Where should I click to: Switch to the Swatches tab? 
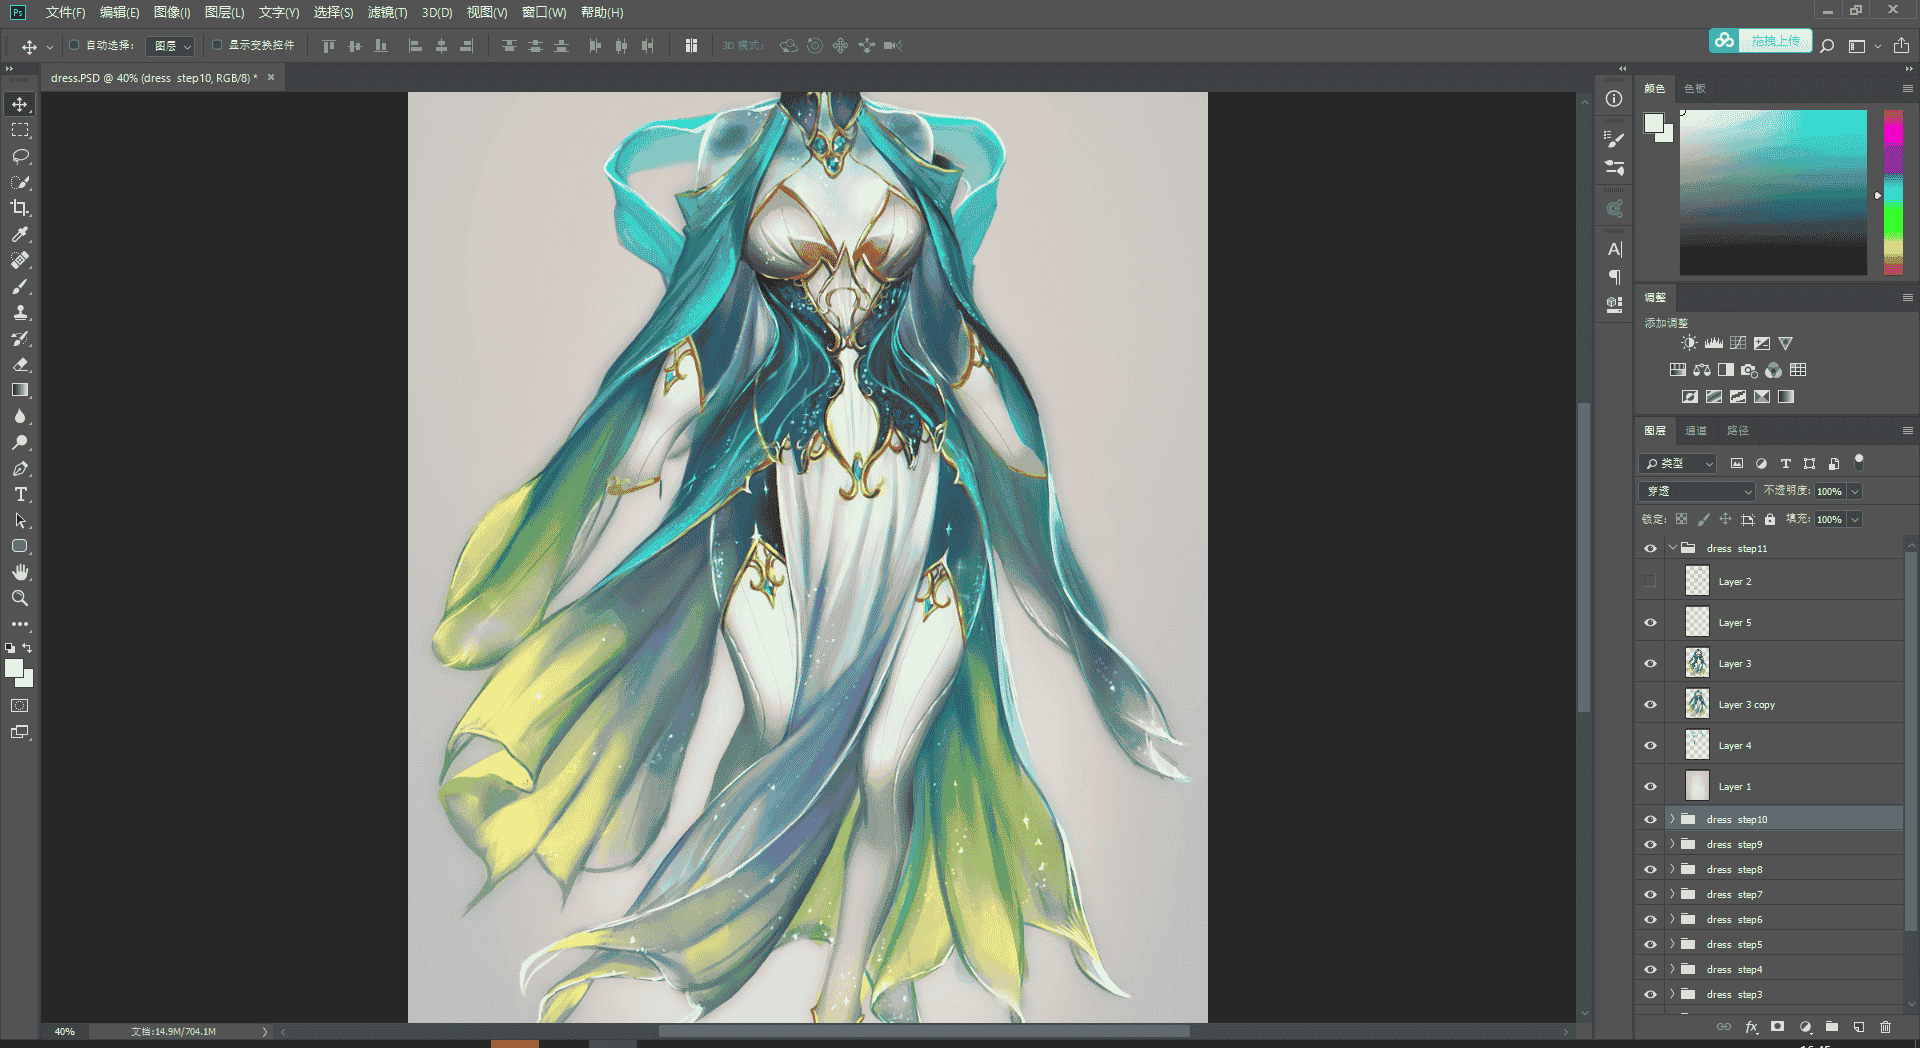point(1695,88)
